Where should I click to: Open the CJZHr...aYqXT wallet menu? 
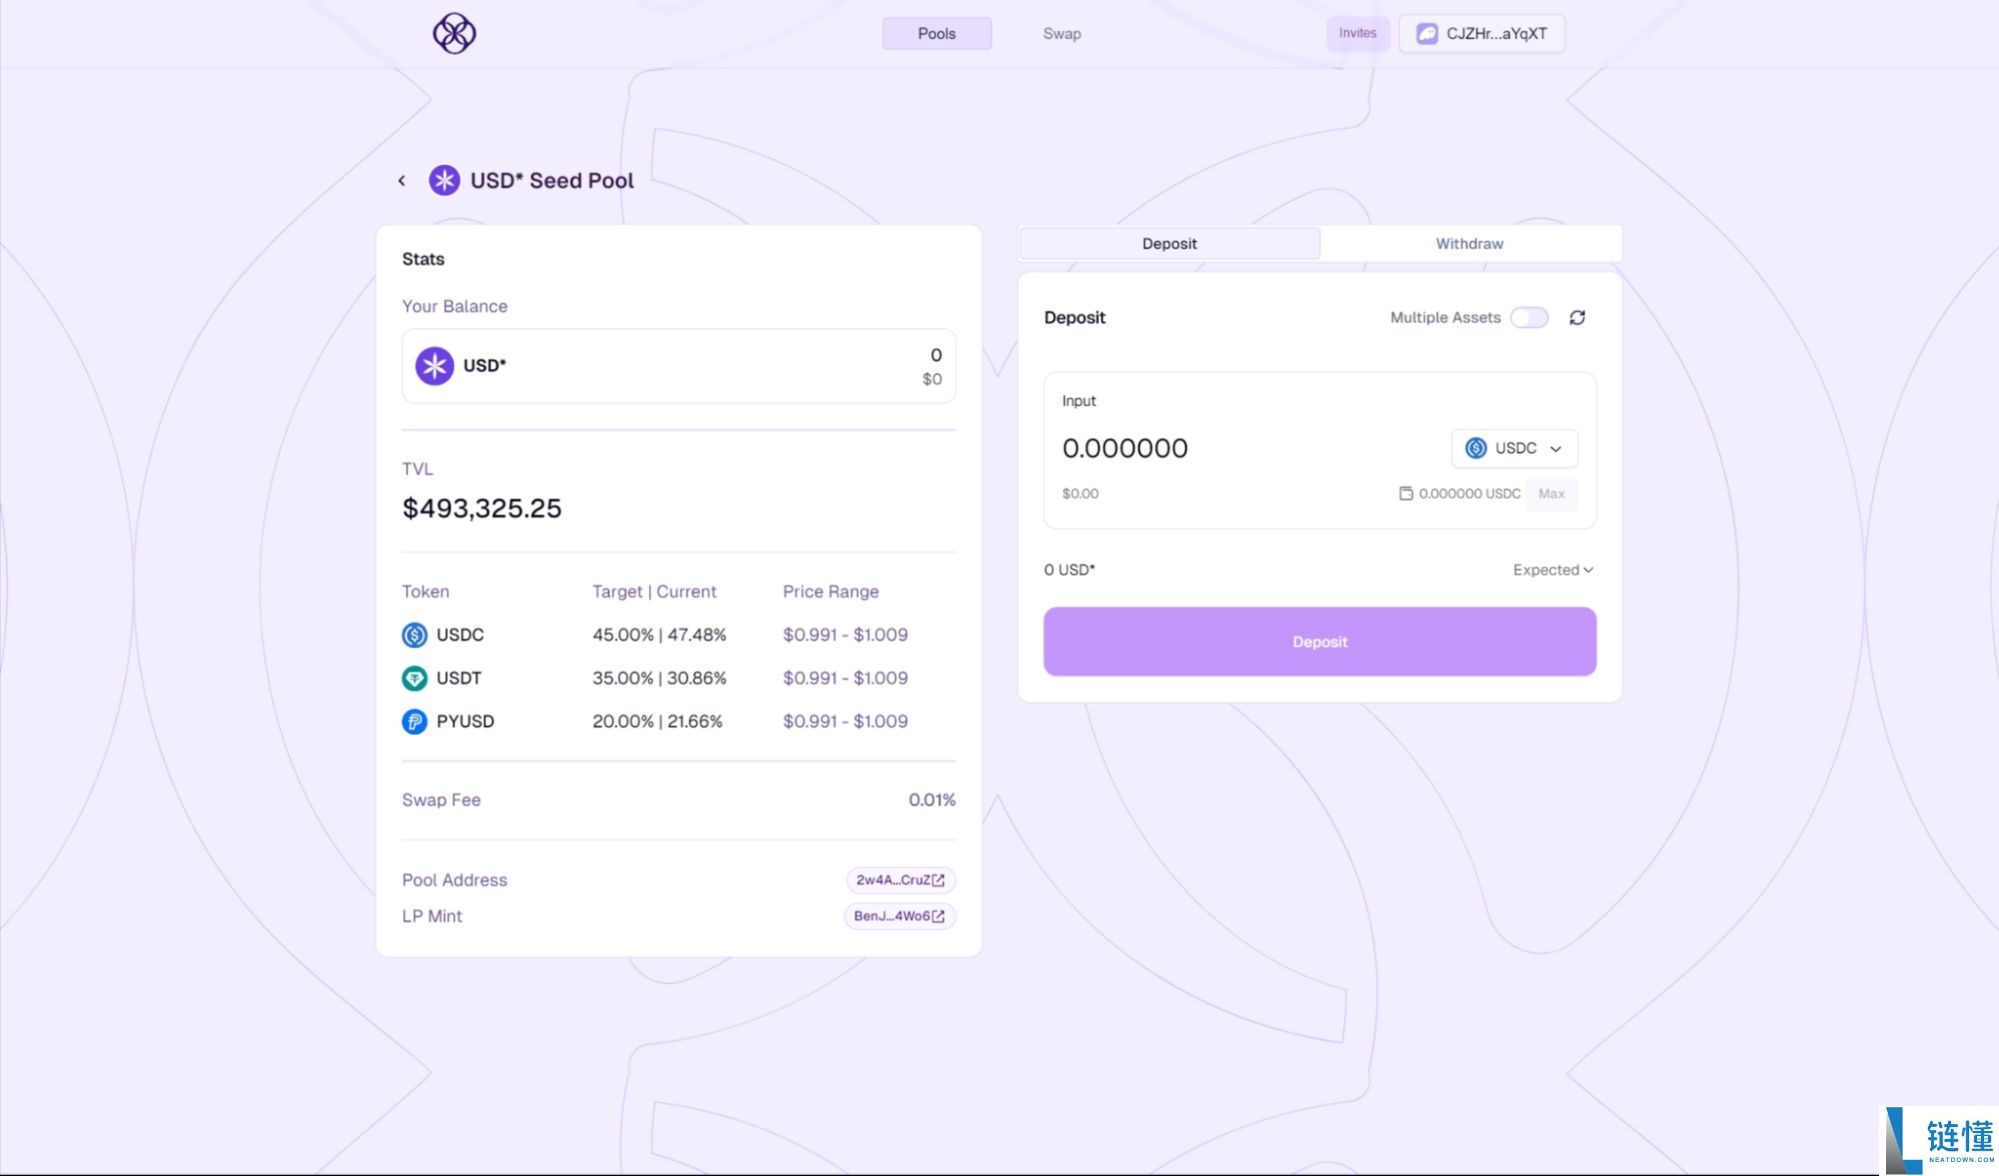tap(1481, 34)
